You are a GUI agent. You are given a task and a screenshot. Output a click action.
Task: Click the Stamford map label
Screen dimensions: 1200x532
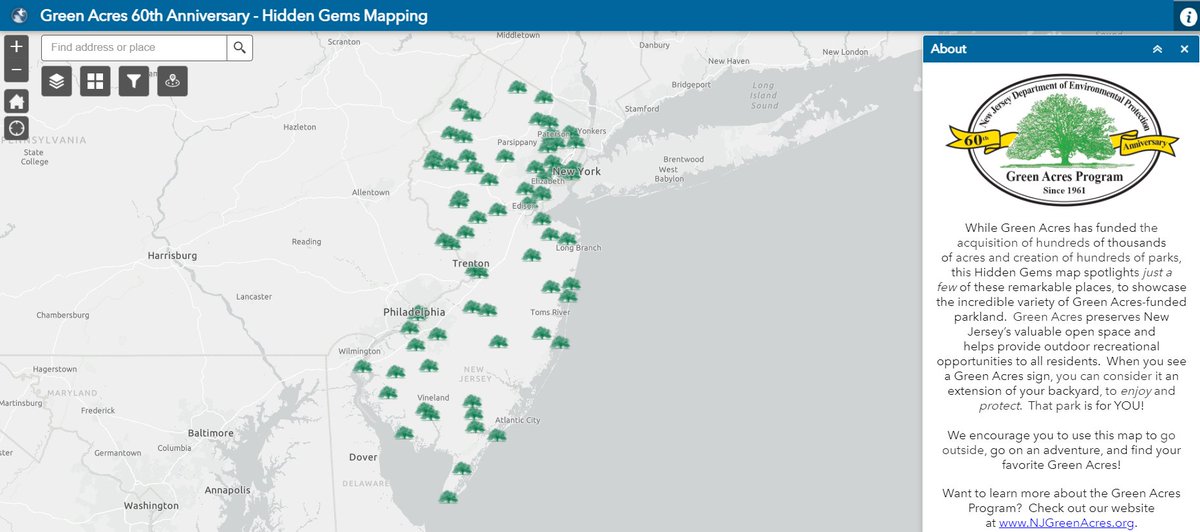(x=642, y=109)
